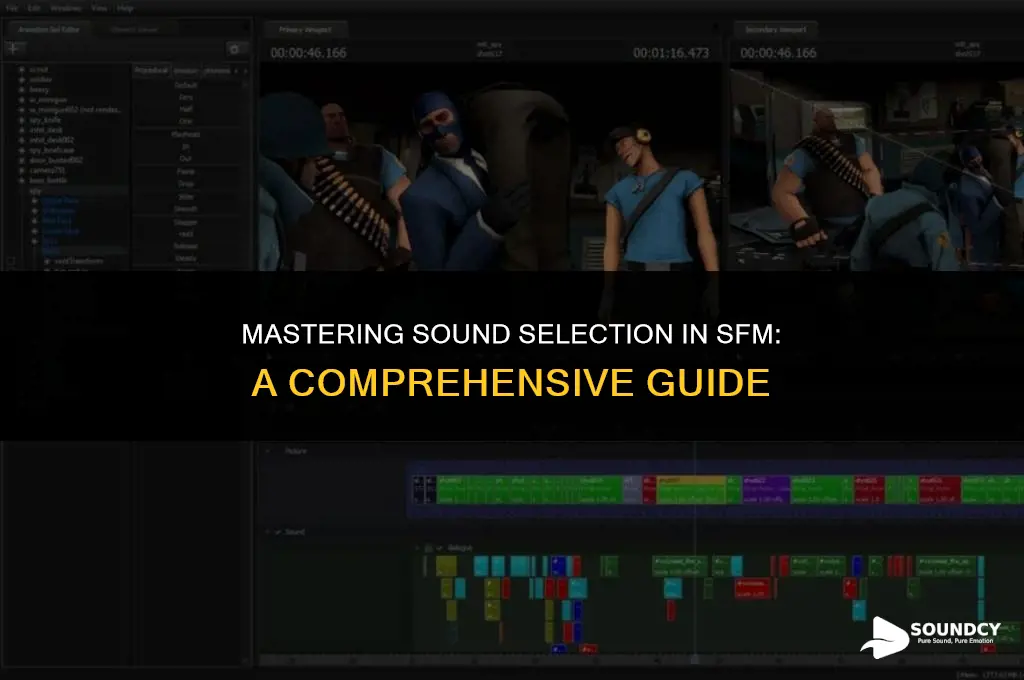Open the File menu
This screenshot has width=1024, height=680.
pyautogui.click(x=12, y=8)
